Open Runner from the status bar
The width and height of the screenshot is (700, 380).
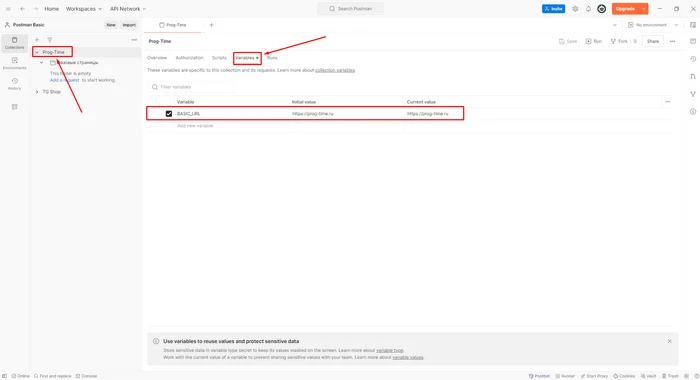565,376
